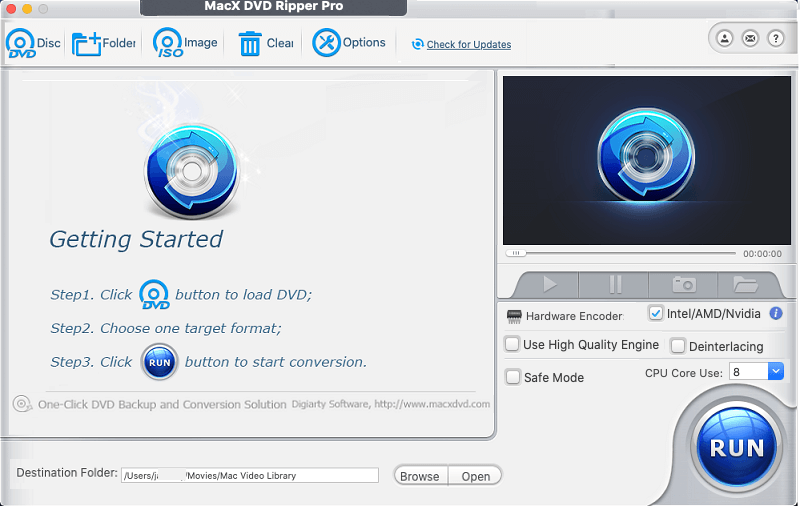Viewport: 800px width, 506px height.
Task: Enable Use High Quality Engine
Action: coord(512,344)
